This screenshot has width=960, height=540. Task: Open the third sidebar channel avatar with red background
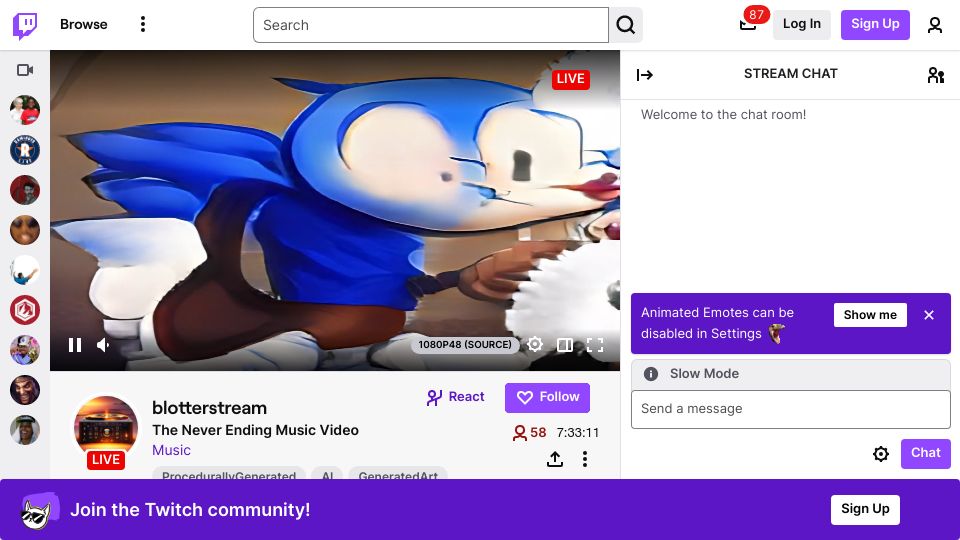tap(25, 190)
